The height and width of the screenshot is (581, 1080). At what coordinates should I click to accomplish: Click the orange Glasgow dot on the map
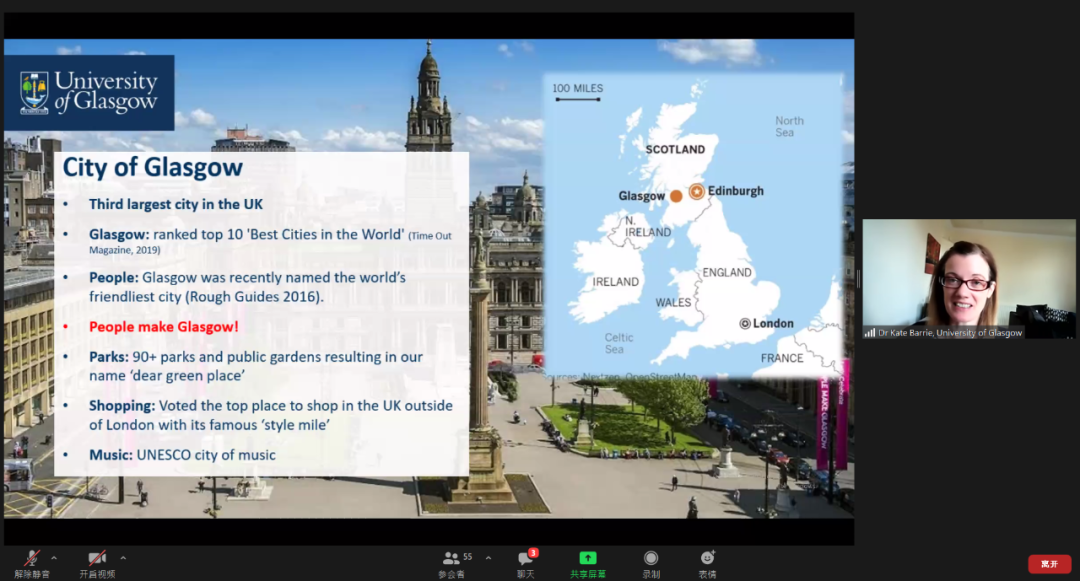[676, 196]
